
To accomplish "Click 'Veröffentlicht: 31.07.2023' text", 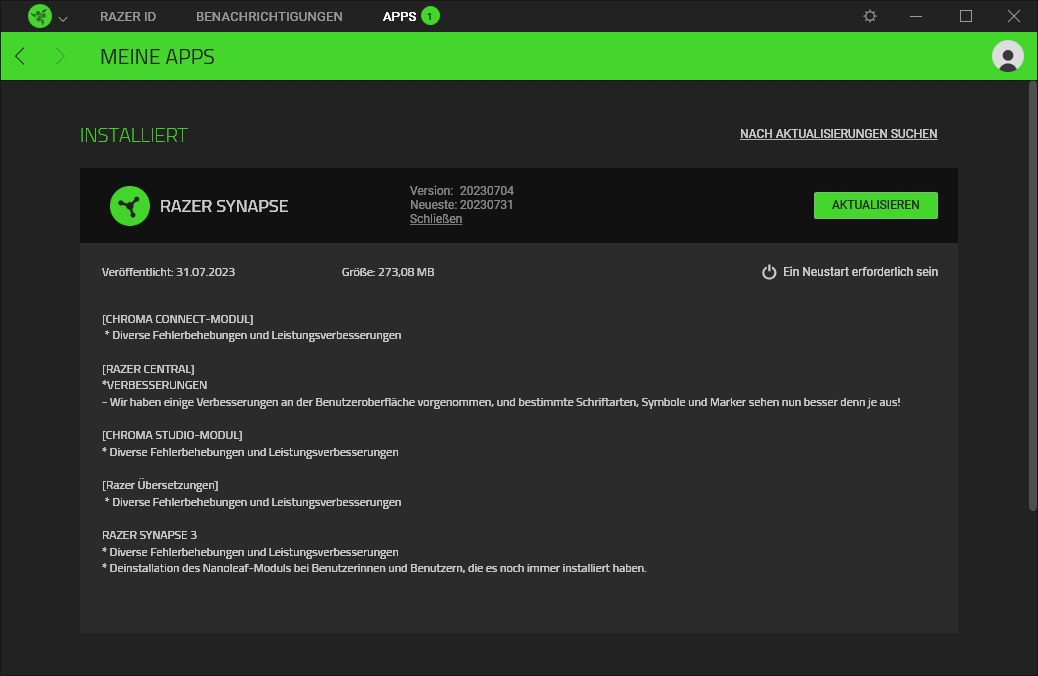I will pyautogui.click(x=168, y=272).
